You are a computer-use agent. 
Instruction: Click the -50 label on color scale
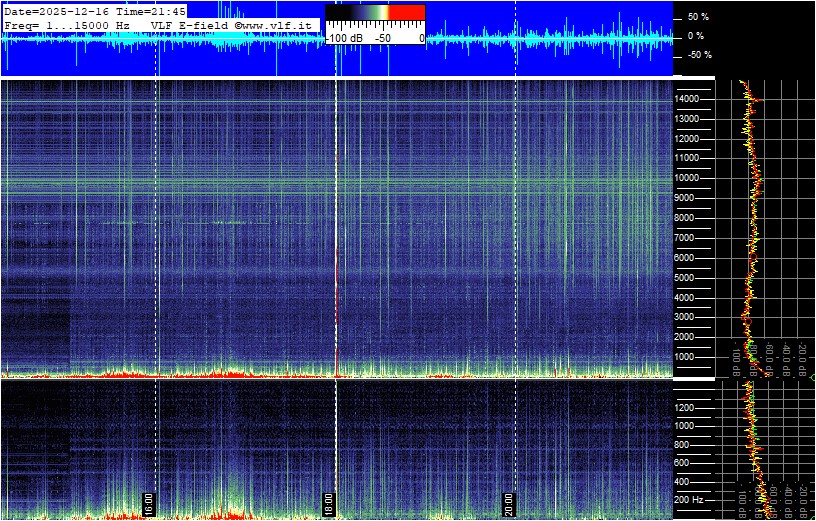382,37
